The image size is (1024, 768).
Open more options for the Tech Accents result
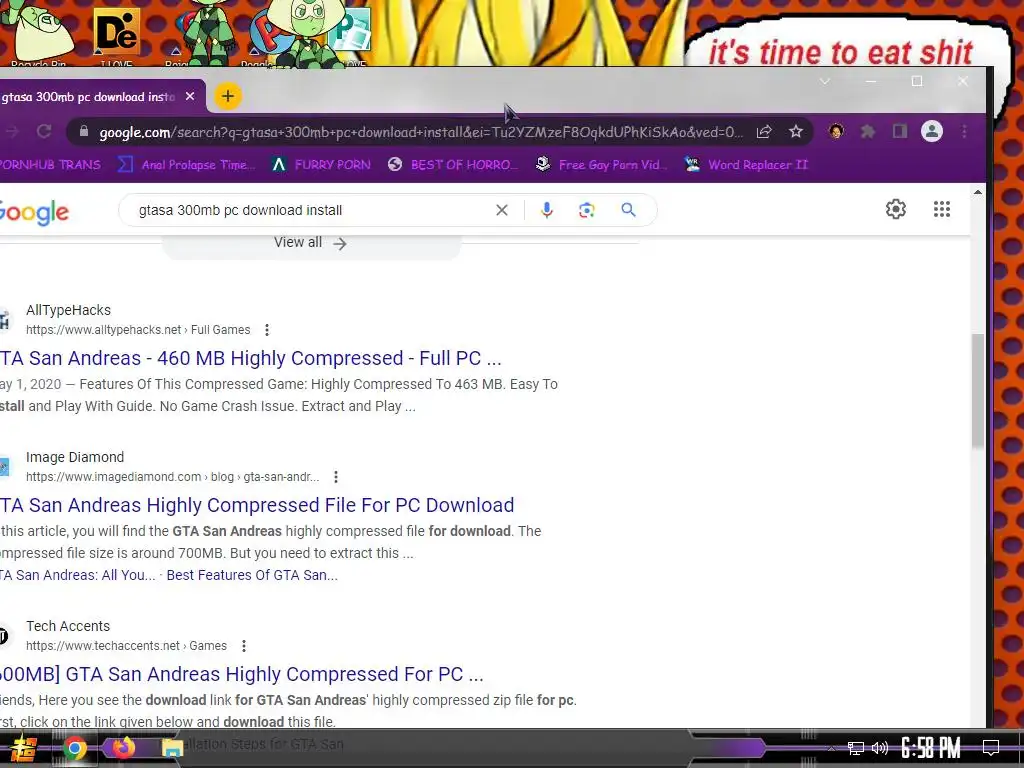click(x=244, y=647)
